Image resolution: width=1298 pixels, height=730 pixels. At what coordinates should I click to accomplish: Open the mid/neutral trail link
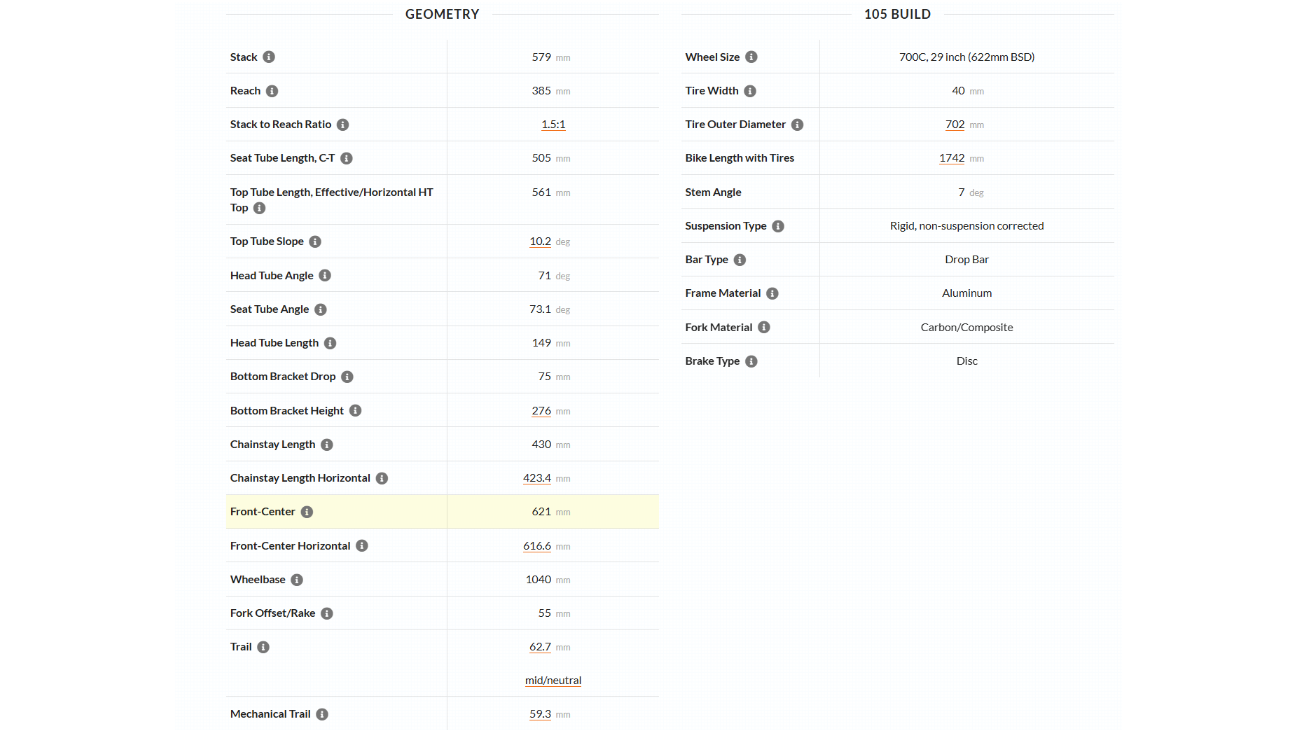553,680
